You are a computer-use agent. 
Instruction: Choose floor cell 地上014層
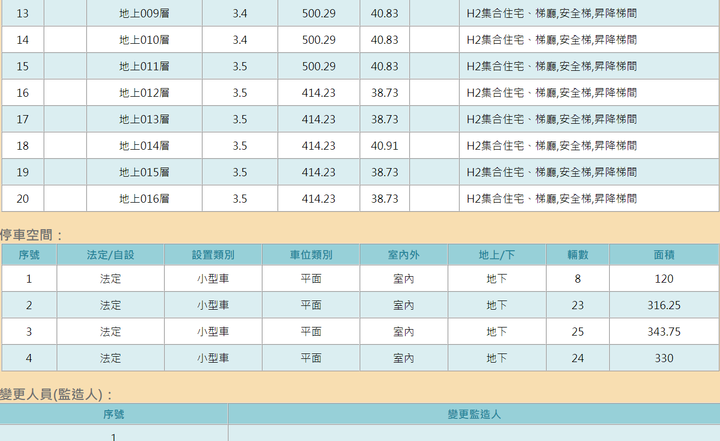144,146
